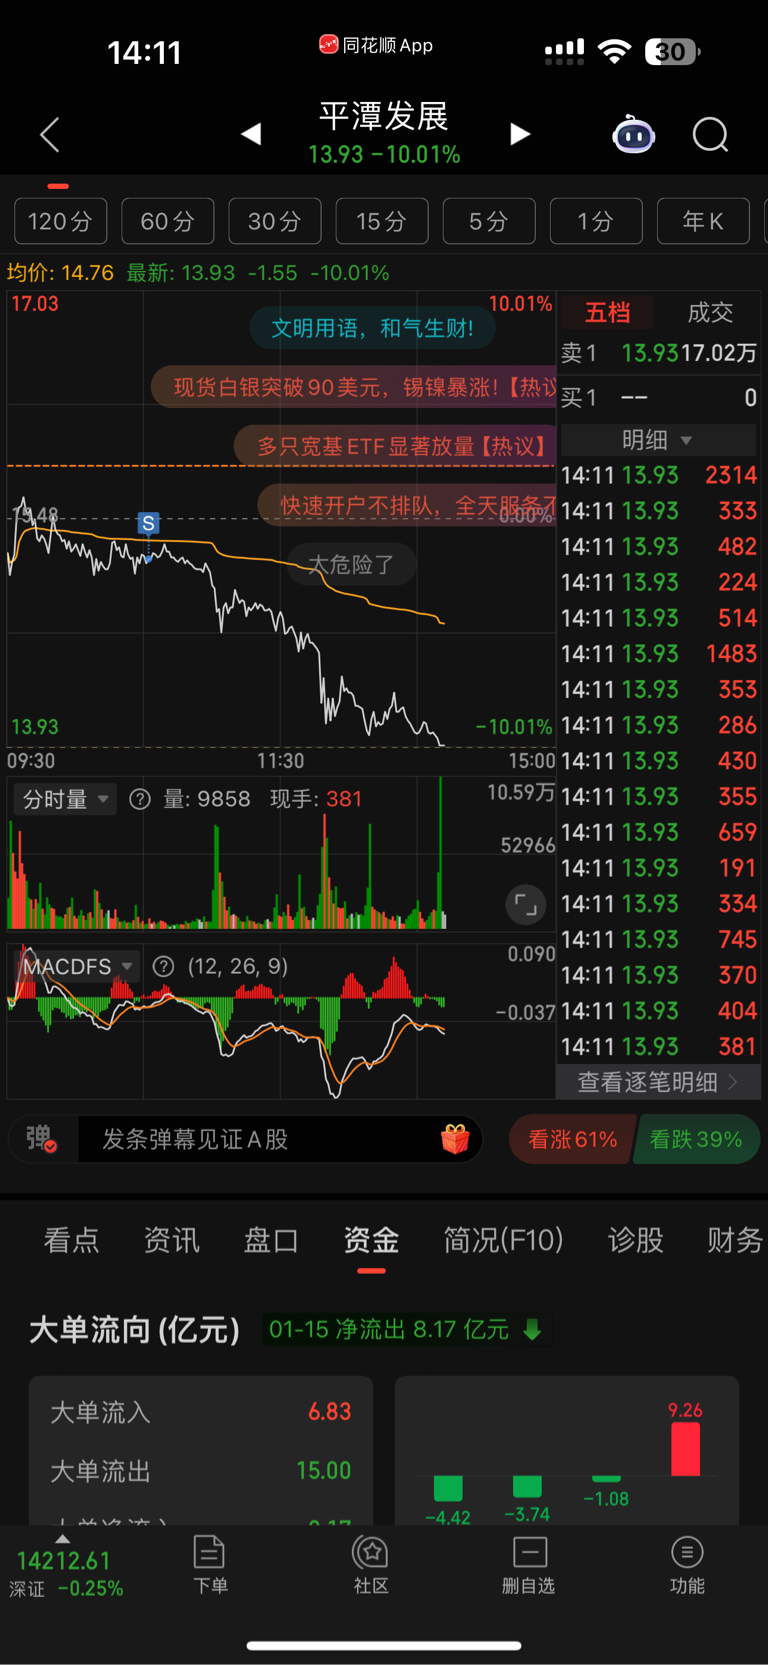
Task: Select the 60分 period tab
Action: pyautogui.click(x=168, y=221)
